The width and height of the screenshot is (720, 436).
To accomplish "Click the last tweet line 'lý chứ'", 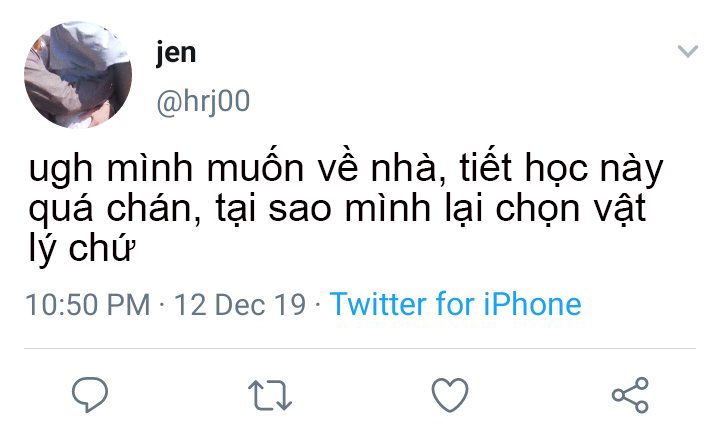I will point(82,248).
